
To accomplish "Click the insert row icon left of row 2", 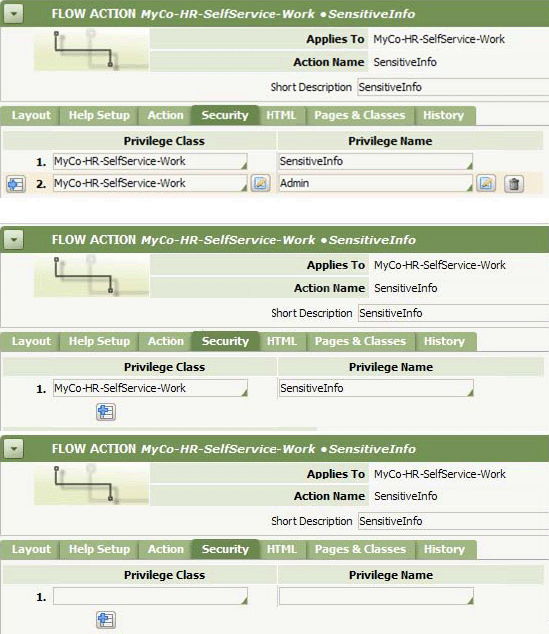I will click(x=16, y=184).
